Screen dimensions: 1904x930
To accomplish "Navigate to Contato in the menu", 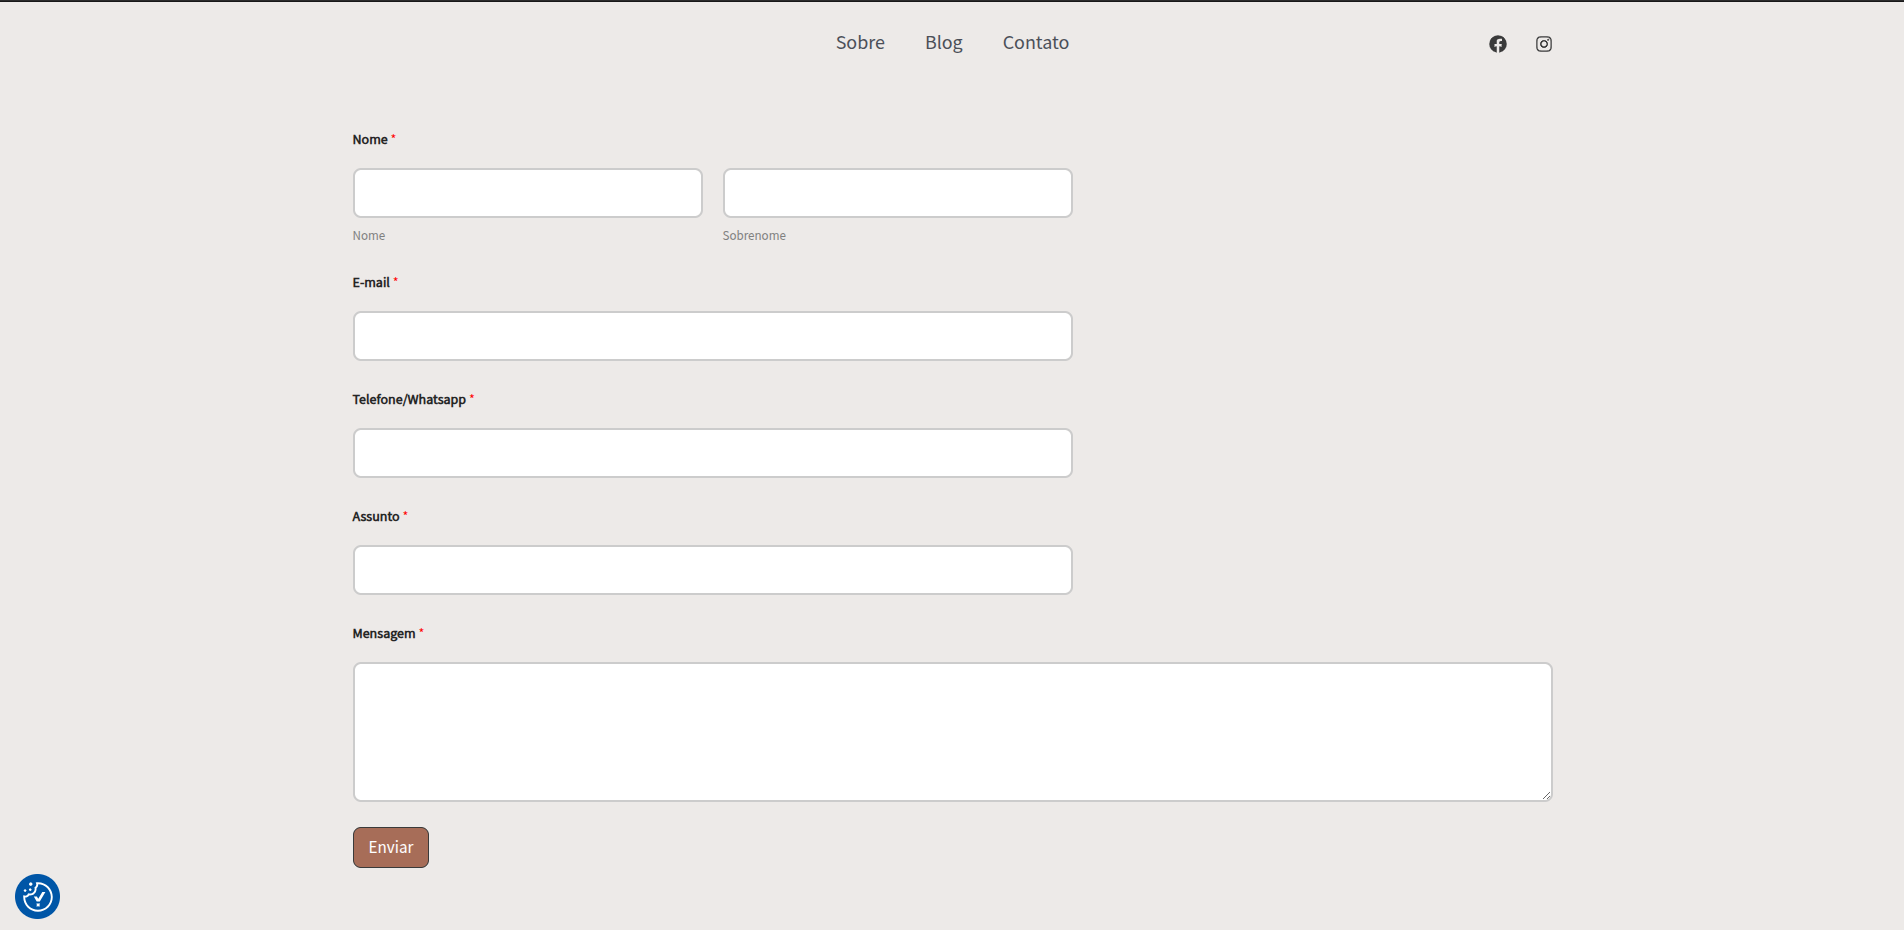I will click(x=1035, y=43).
